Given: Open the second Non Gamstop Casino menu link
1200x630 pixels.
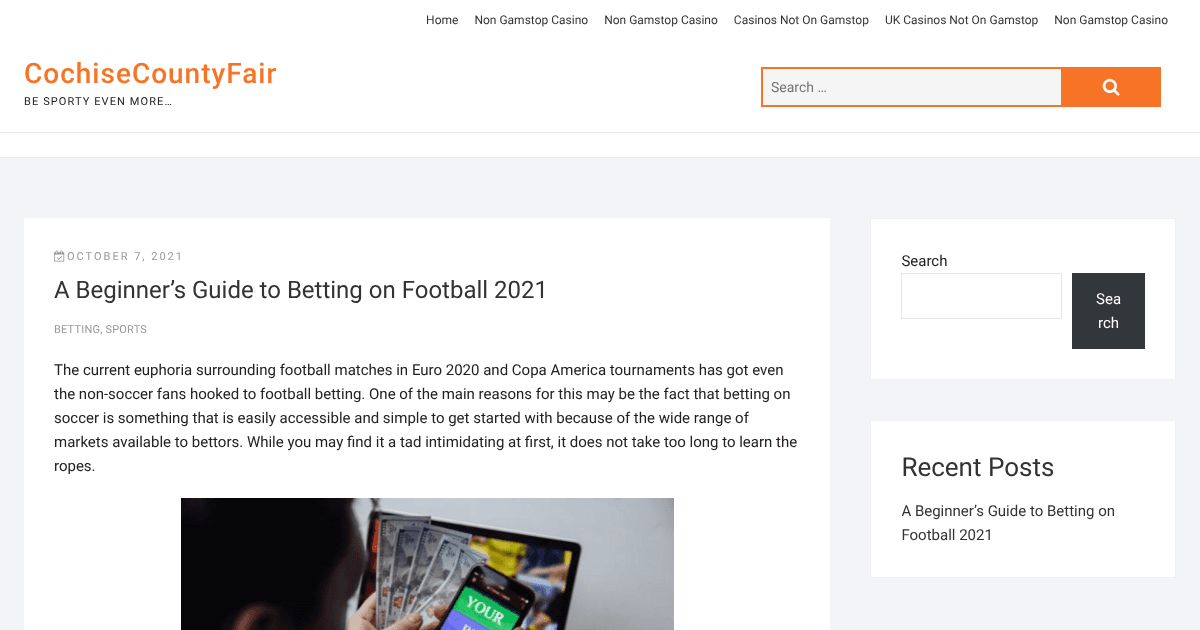Looking at the screenshot, I should [661, 20].
